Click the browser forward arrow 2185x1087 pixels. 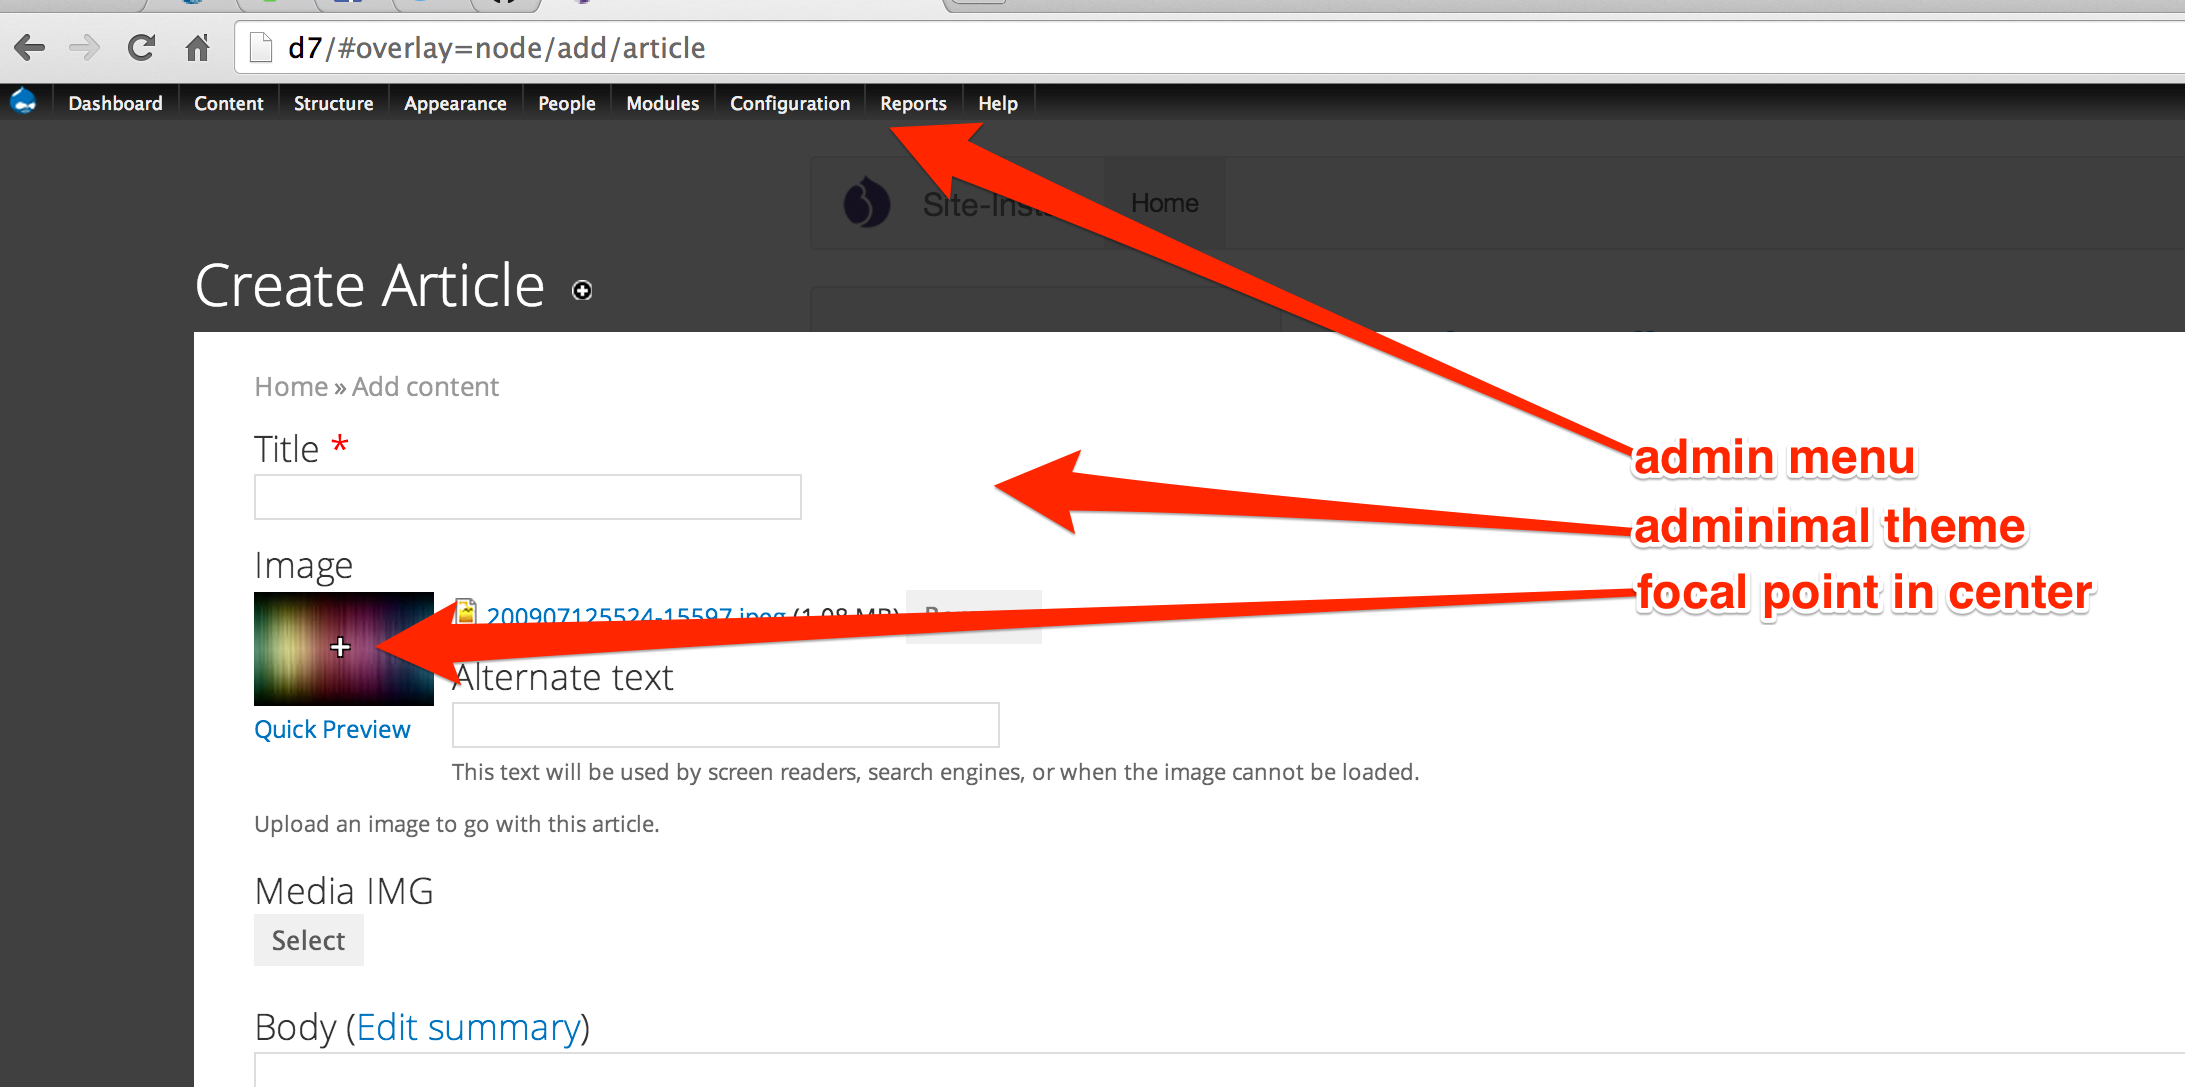(x=85, y=47)
